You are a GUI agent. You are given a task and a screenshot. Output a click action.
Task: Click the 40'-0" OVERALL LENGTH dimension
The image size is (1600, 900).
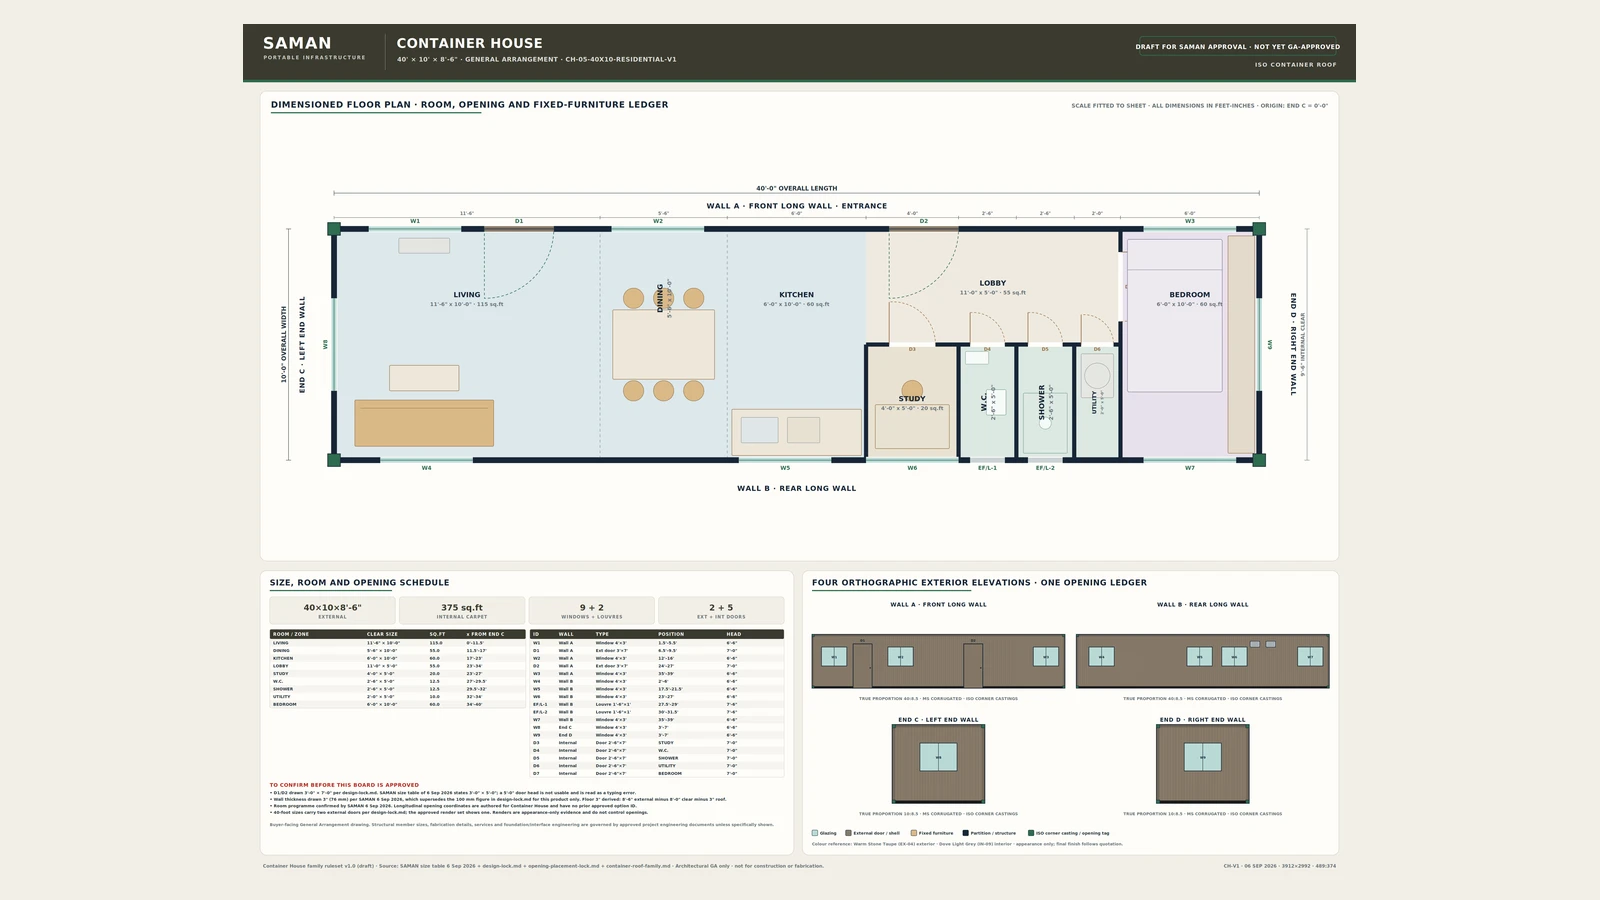click(x=796, y=188)
